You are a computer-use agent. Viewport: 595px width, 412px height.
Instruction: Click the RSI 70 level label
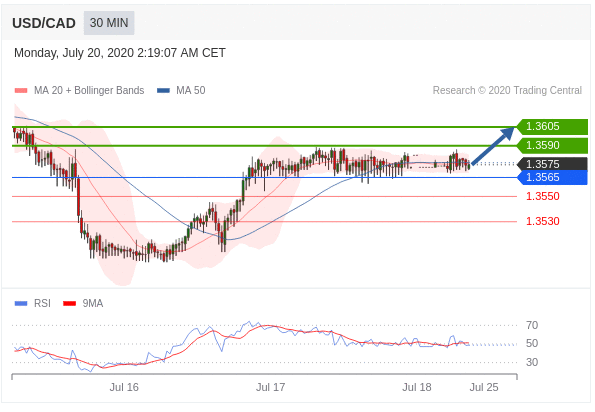532,325
